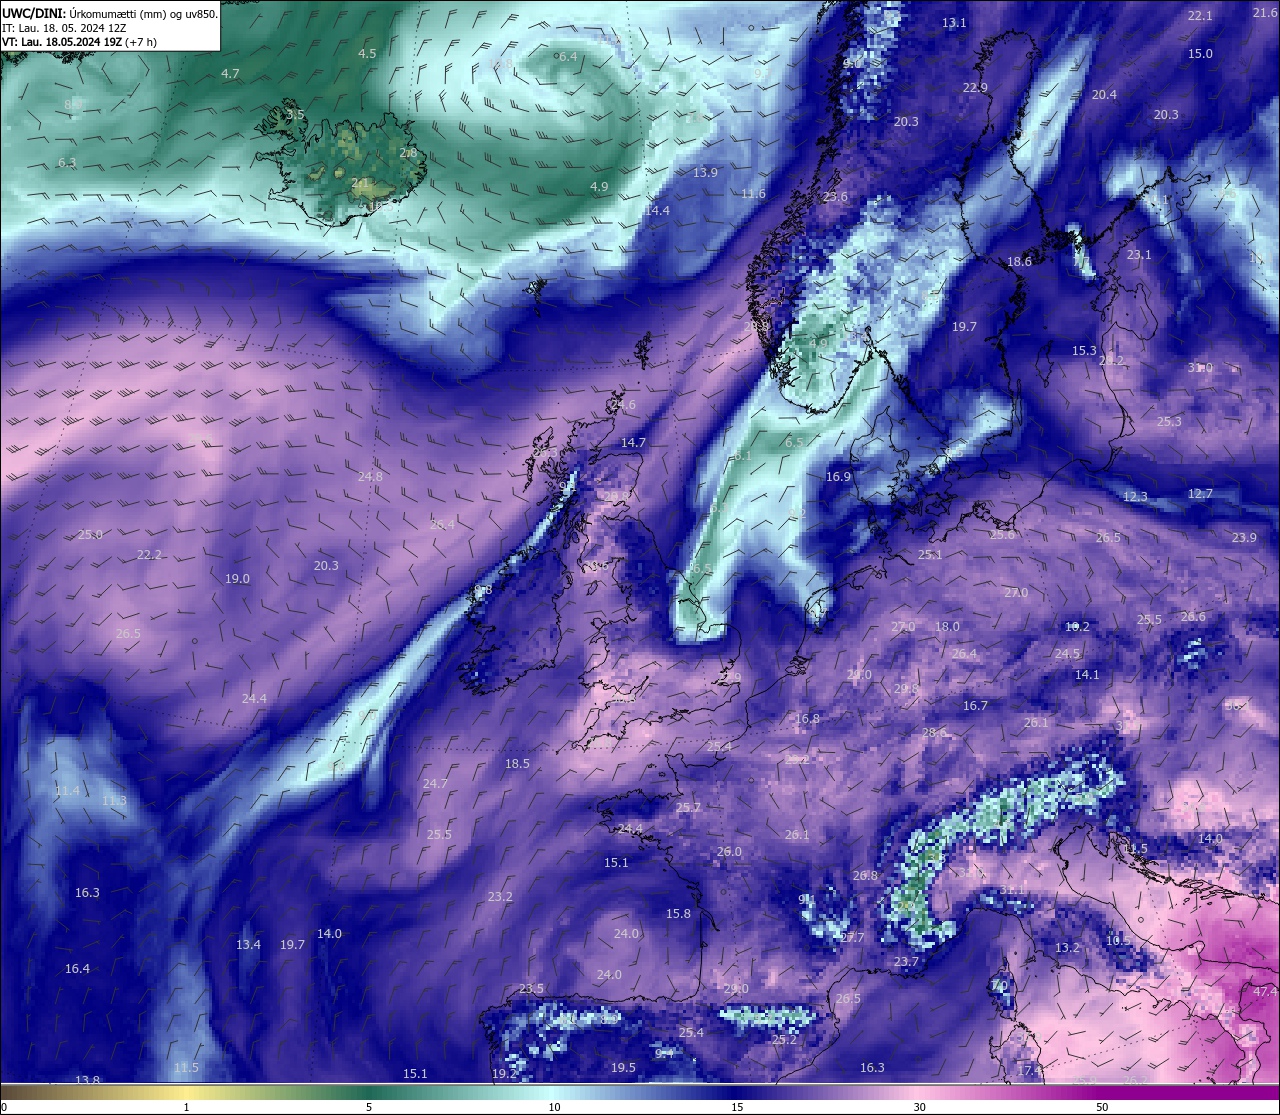
Task: Click the 22.2 map value
Action: 149,555
